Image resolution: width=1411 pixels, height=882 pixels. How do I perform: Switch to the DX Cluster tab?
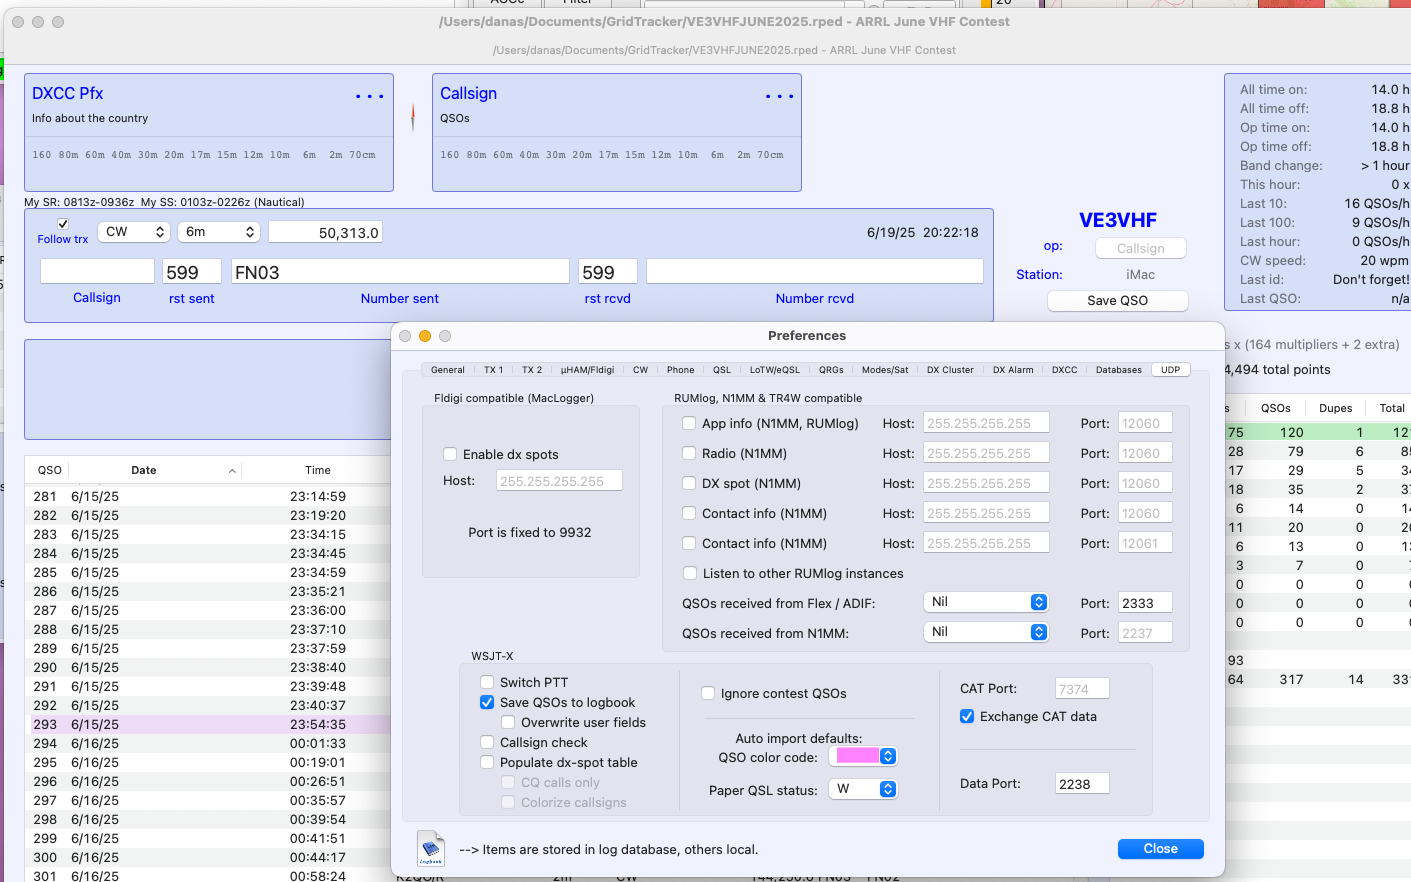click(x=949, y=370)
